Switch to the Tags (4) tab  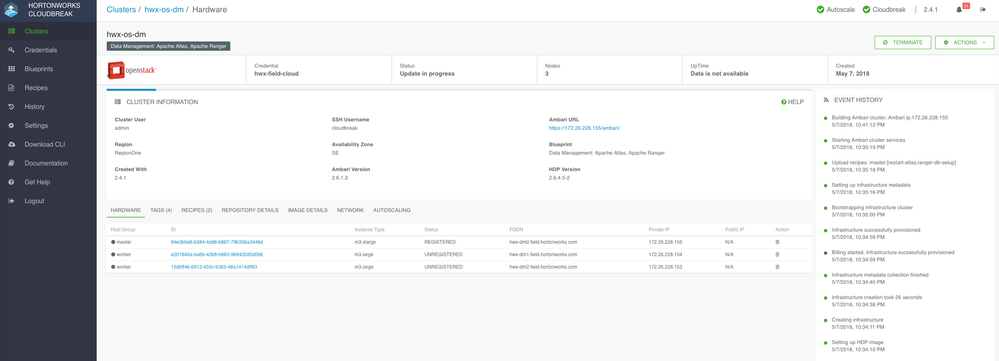(161, 210)
